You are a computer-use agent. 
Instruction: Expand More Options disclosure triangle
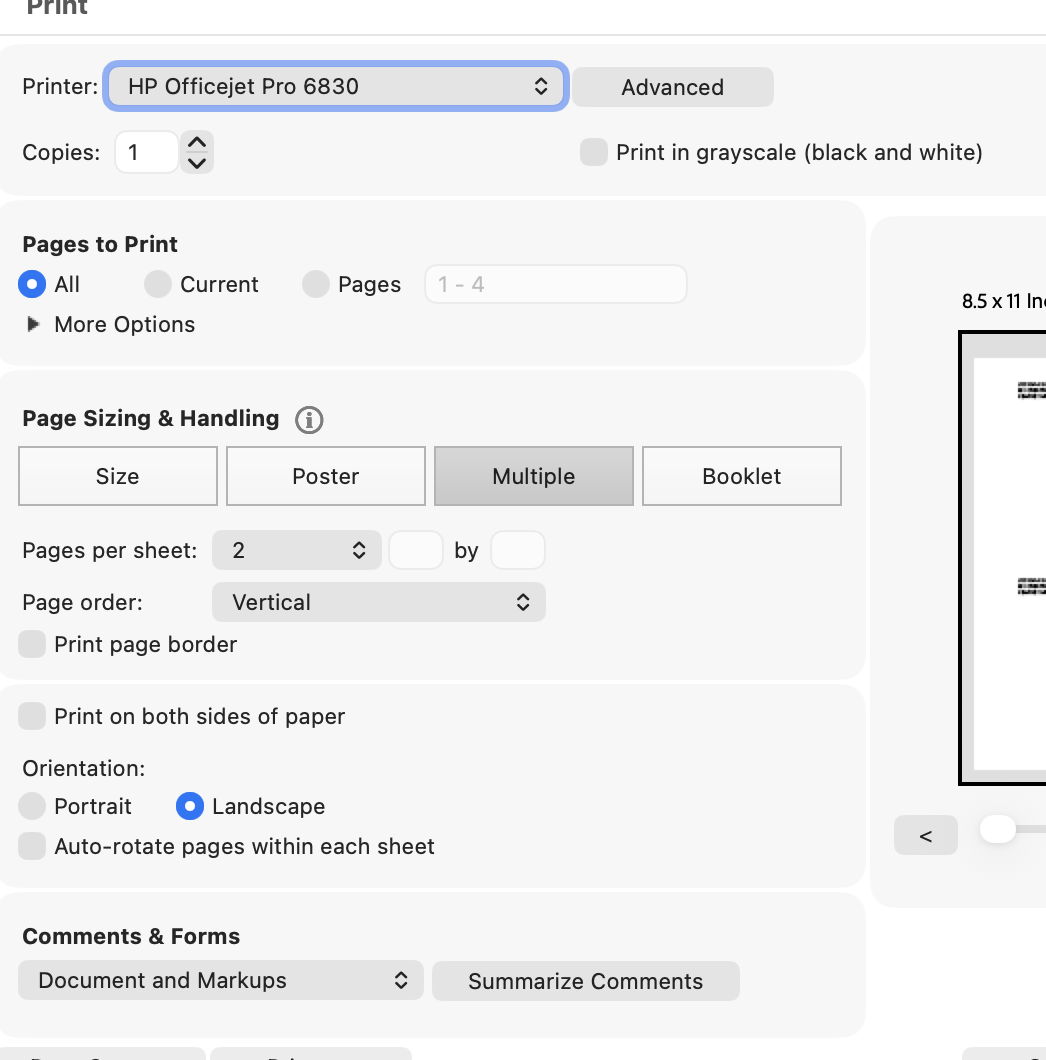(32, 324)
